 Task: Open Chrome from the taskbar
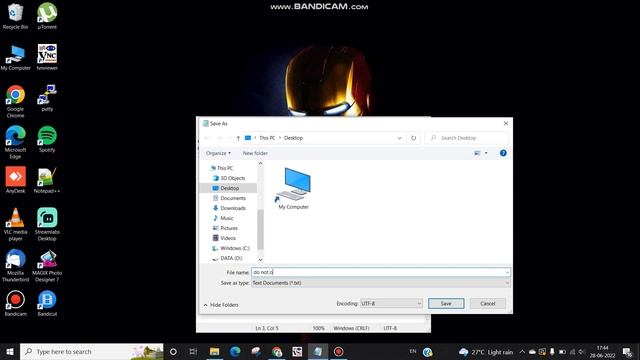click(276, 351)
